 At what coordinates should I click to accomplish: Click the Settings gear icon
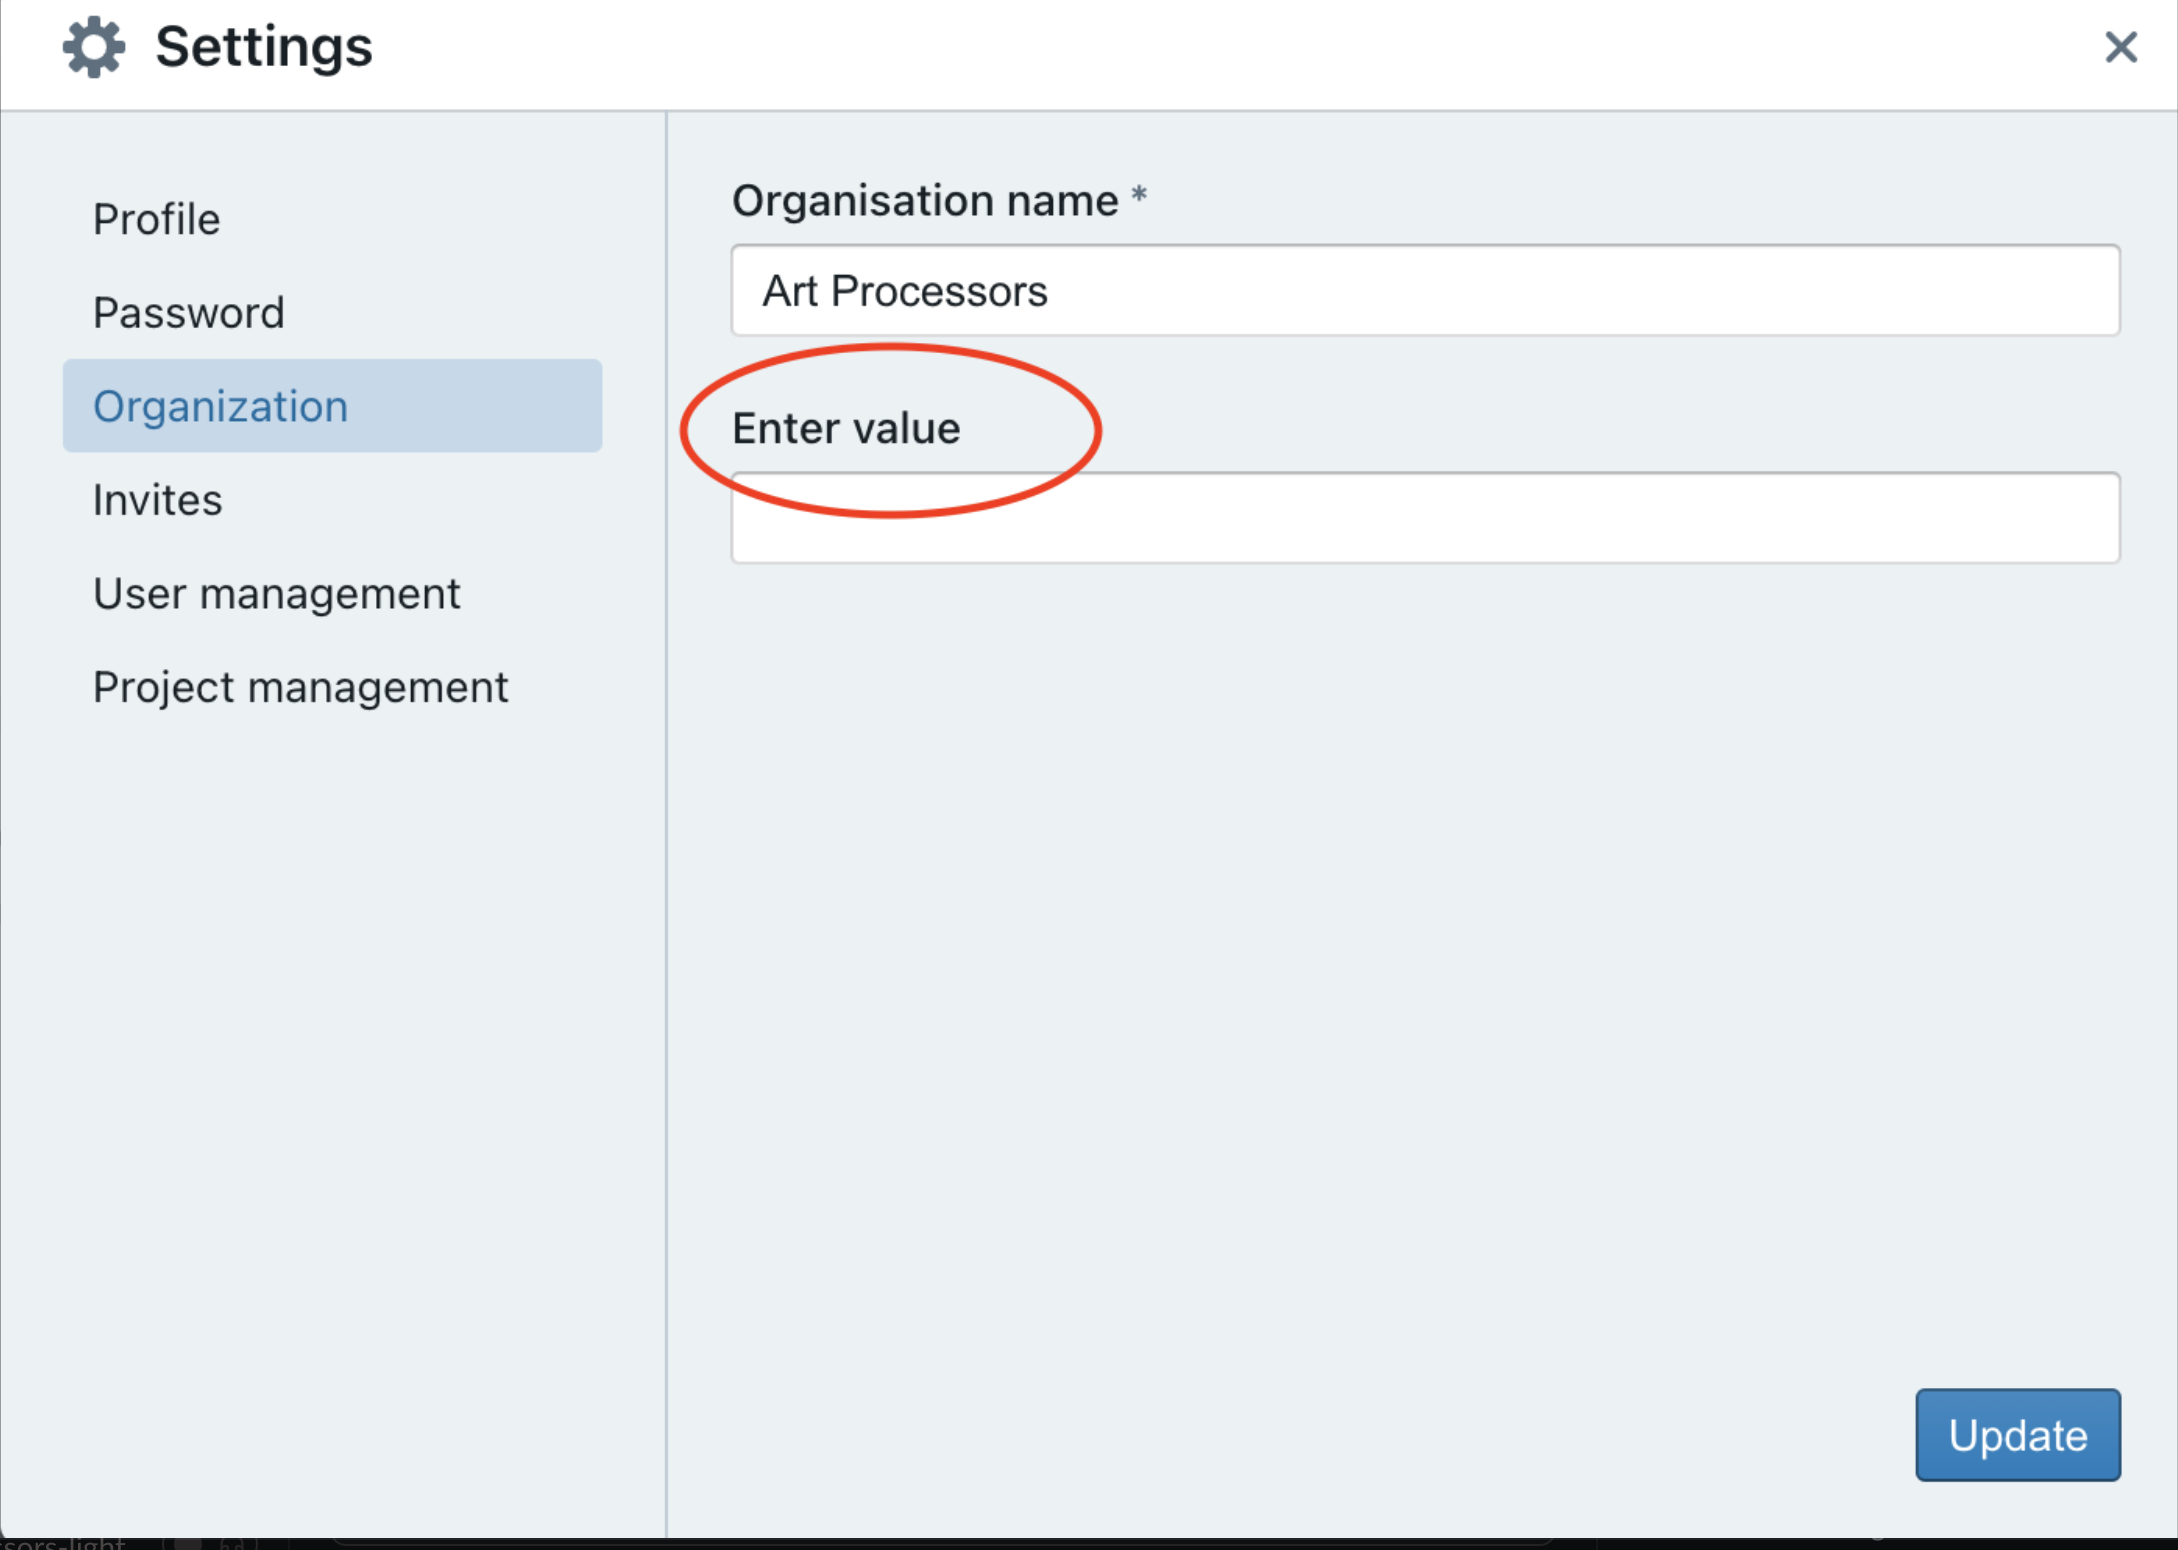pos(94,46)
